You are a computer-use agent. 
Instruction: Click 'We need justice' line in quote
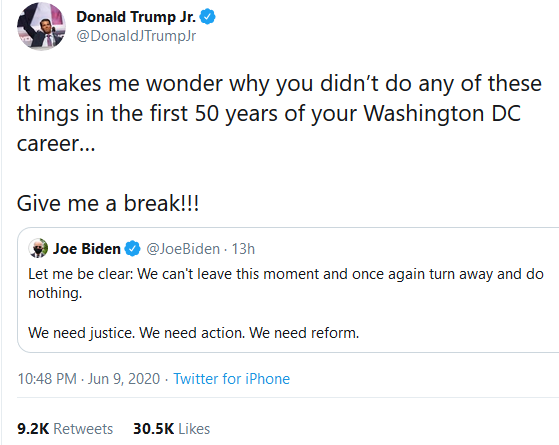194,333
